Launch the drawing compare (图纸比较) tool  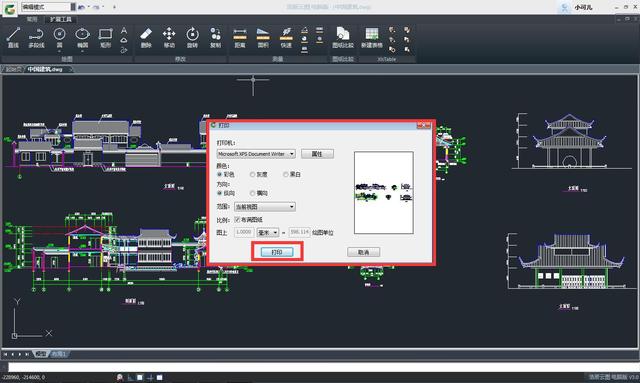coord(343,37)
